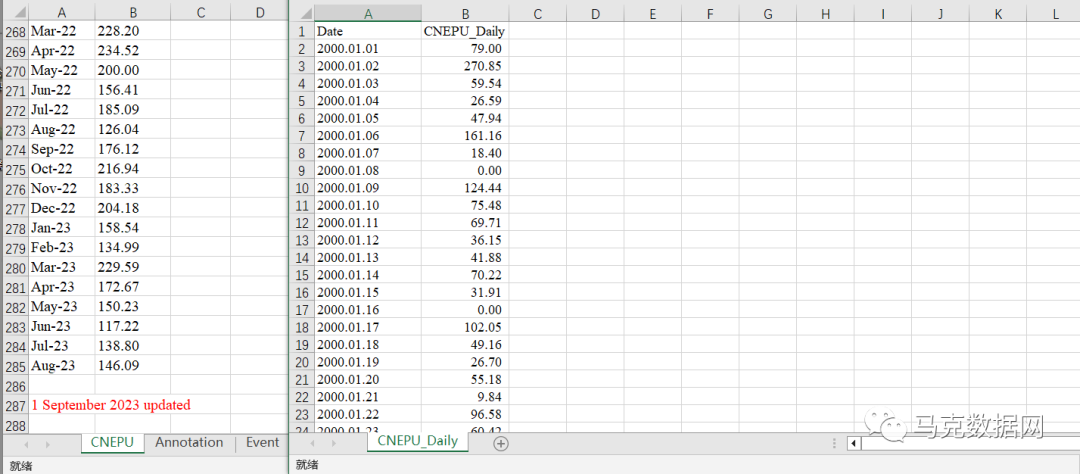Click value 216.94 next to Oct-22
The image size is (1080, 474).
pyautogui.click(x=133, y=169)
